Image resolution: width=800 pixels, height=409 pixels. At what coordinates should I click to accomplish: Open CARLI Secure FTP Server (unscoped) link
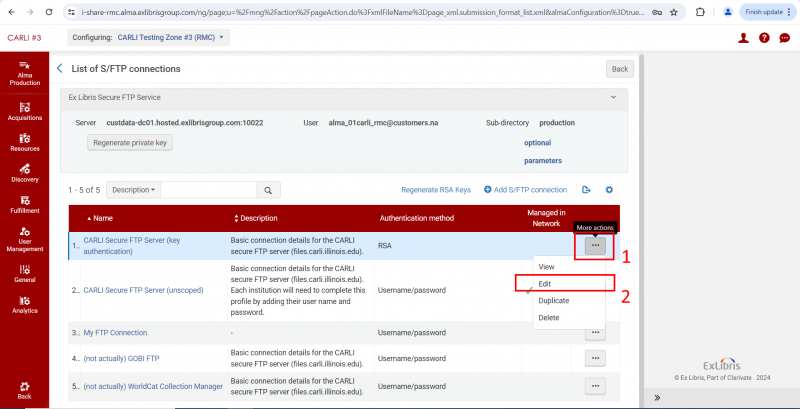143,290
